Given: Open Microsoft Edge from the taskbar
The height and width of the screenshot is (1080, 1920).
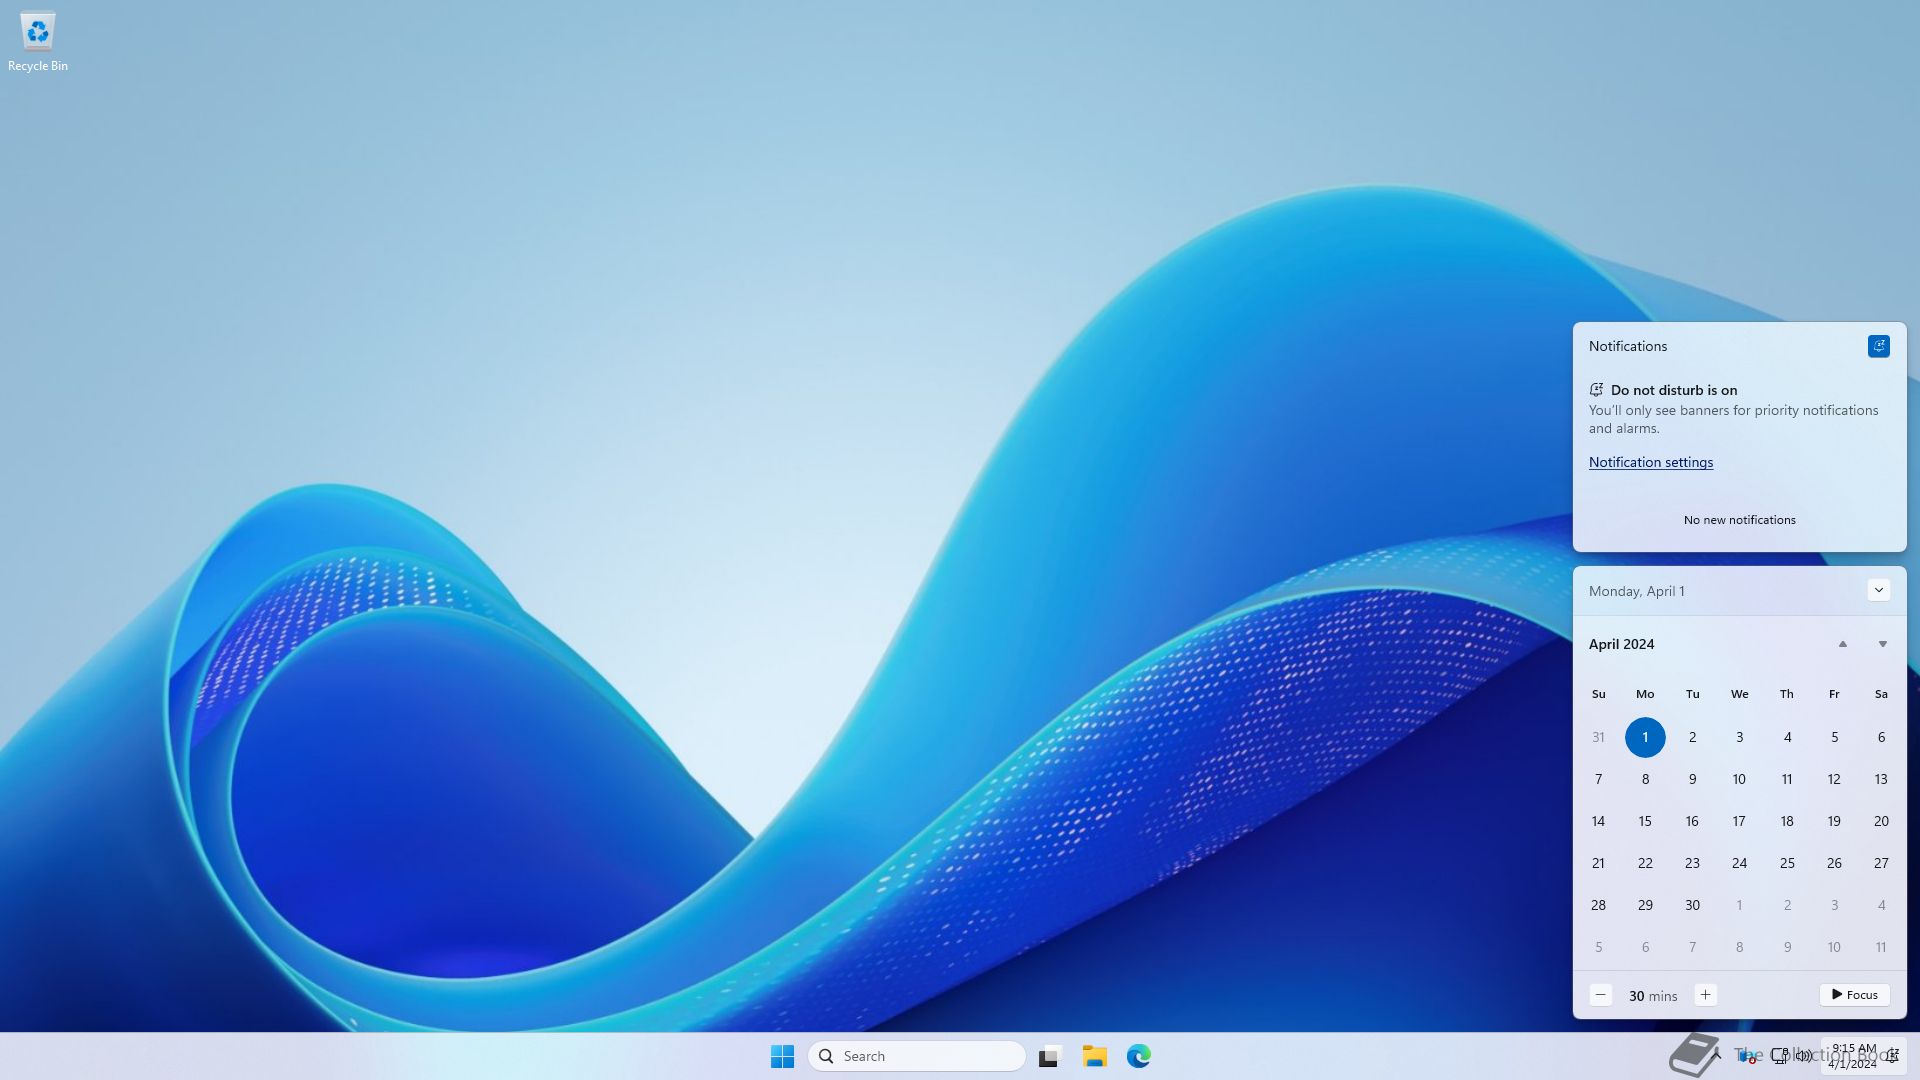Looking at the screenshot, I should (x=1138, y=1056).
